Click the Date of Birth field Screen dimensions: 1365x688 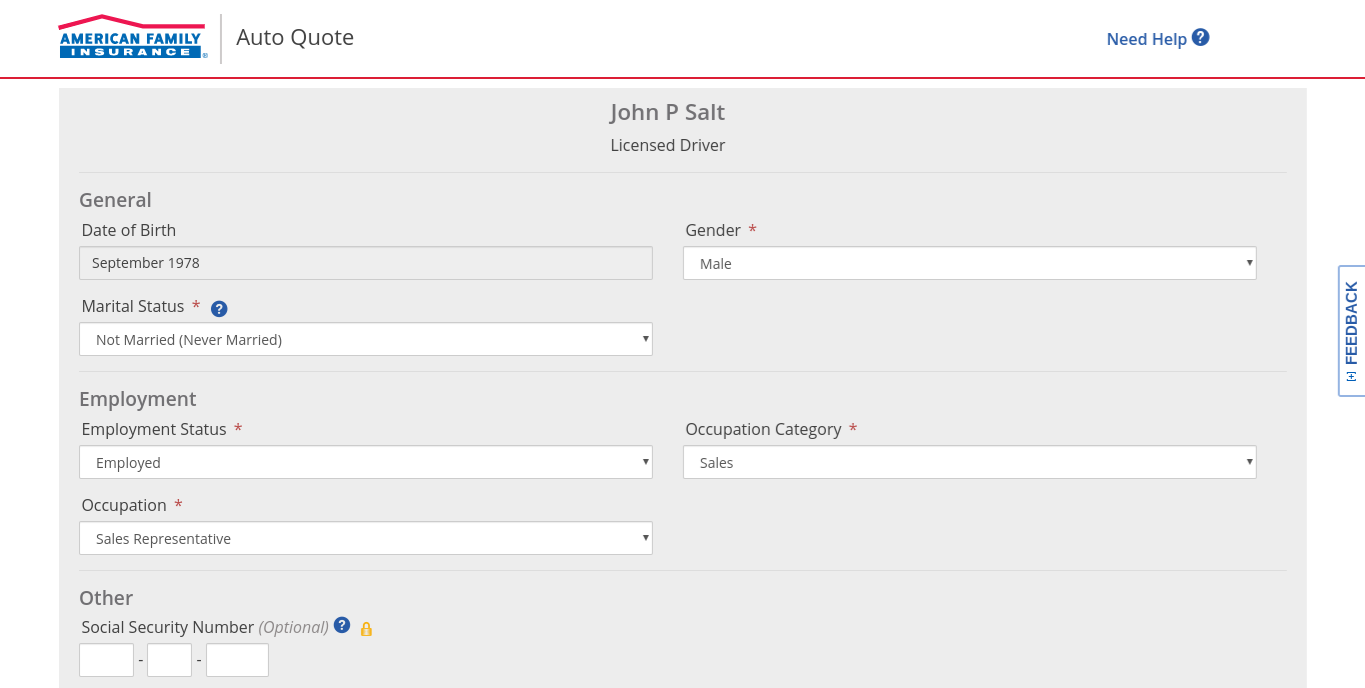point(365,263)
